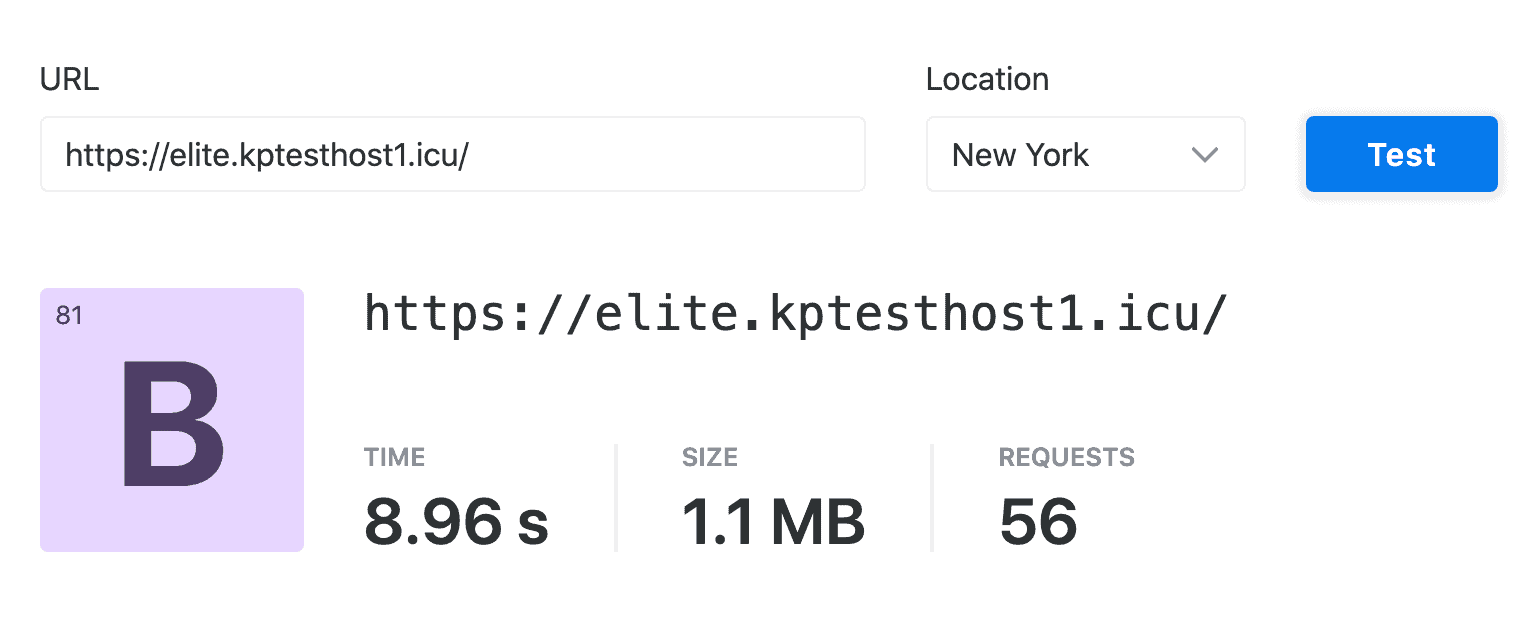Click the large B grade letter

pyautogui.click(x=173, y=425)
